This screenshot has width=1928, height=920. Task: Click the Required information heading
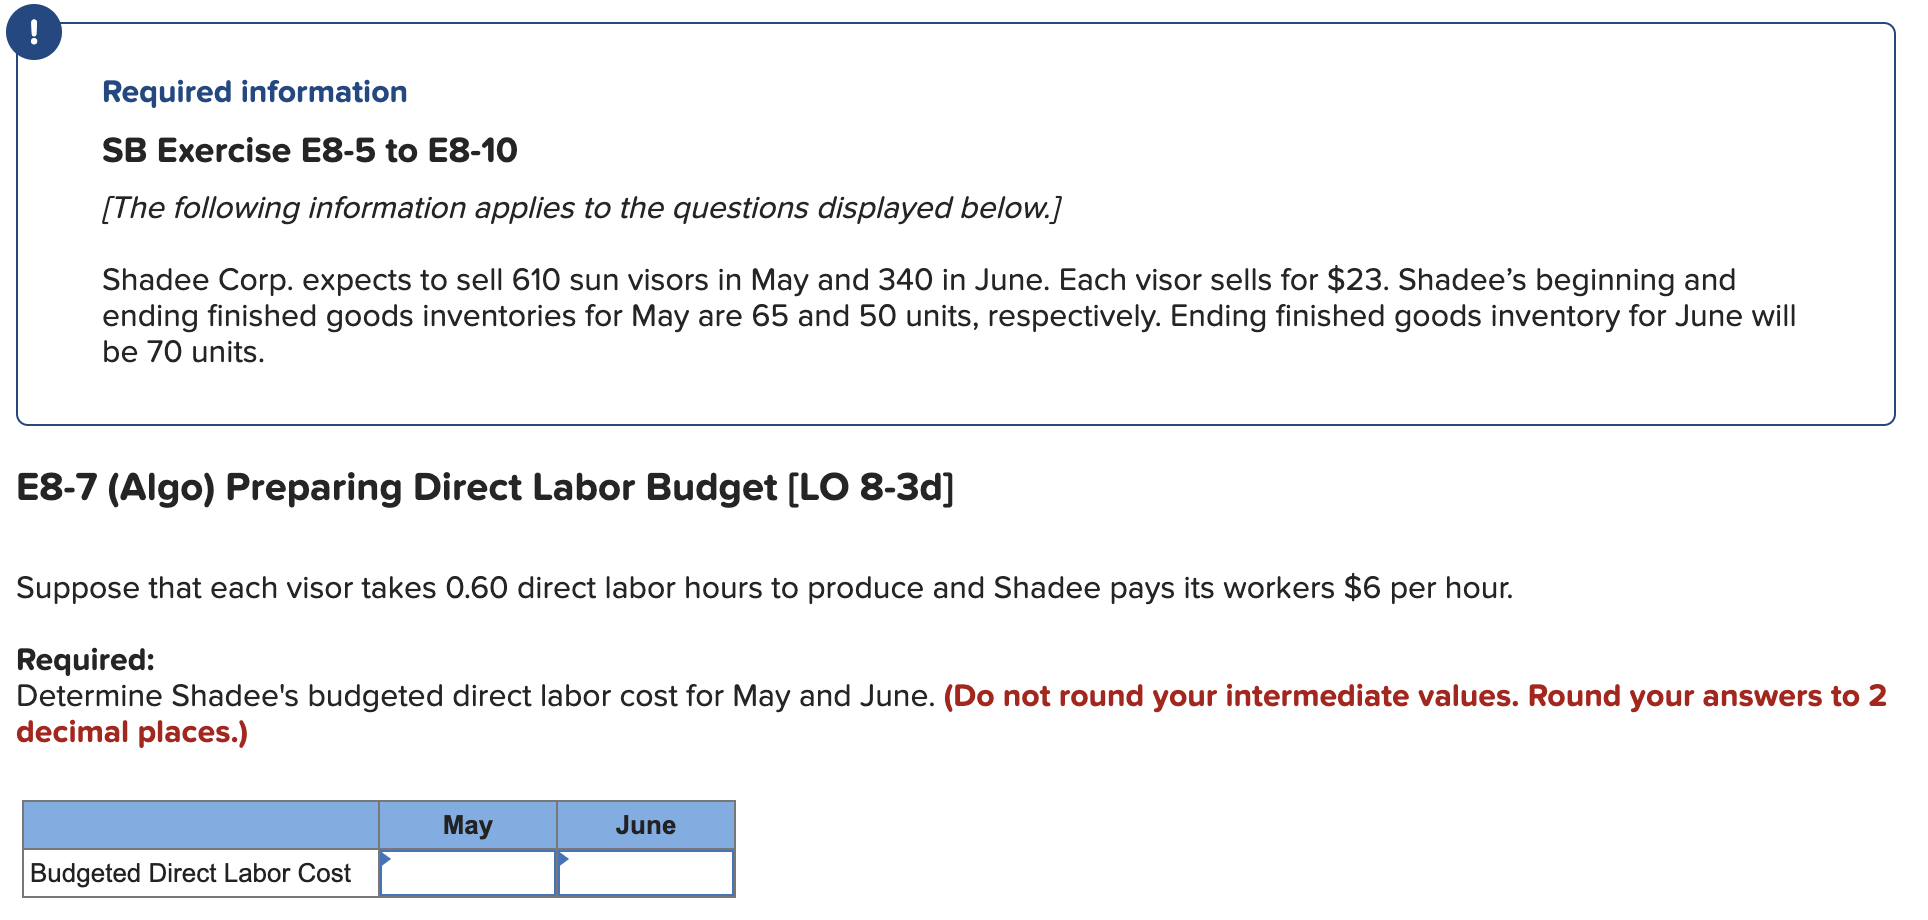click(254, 92)
